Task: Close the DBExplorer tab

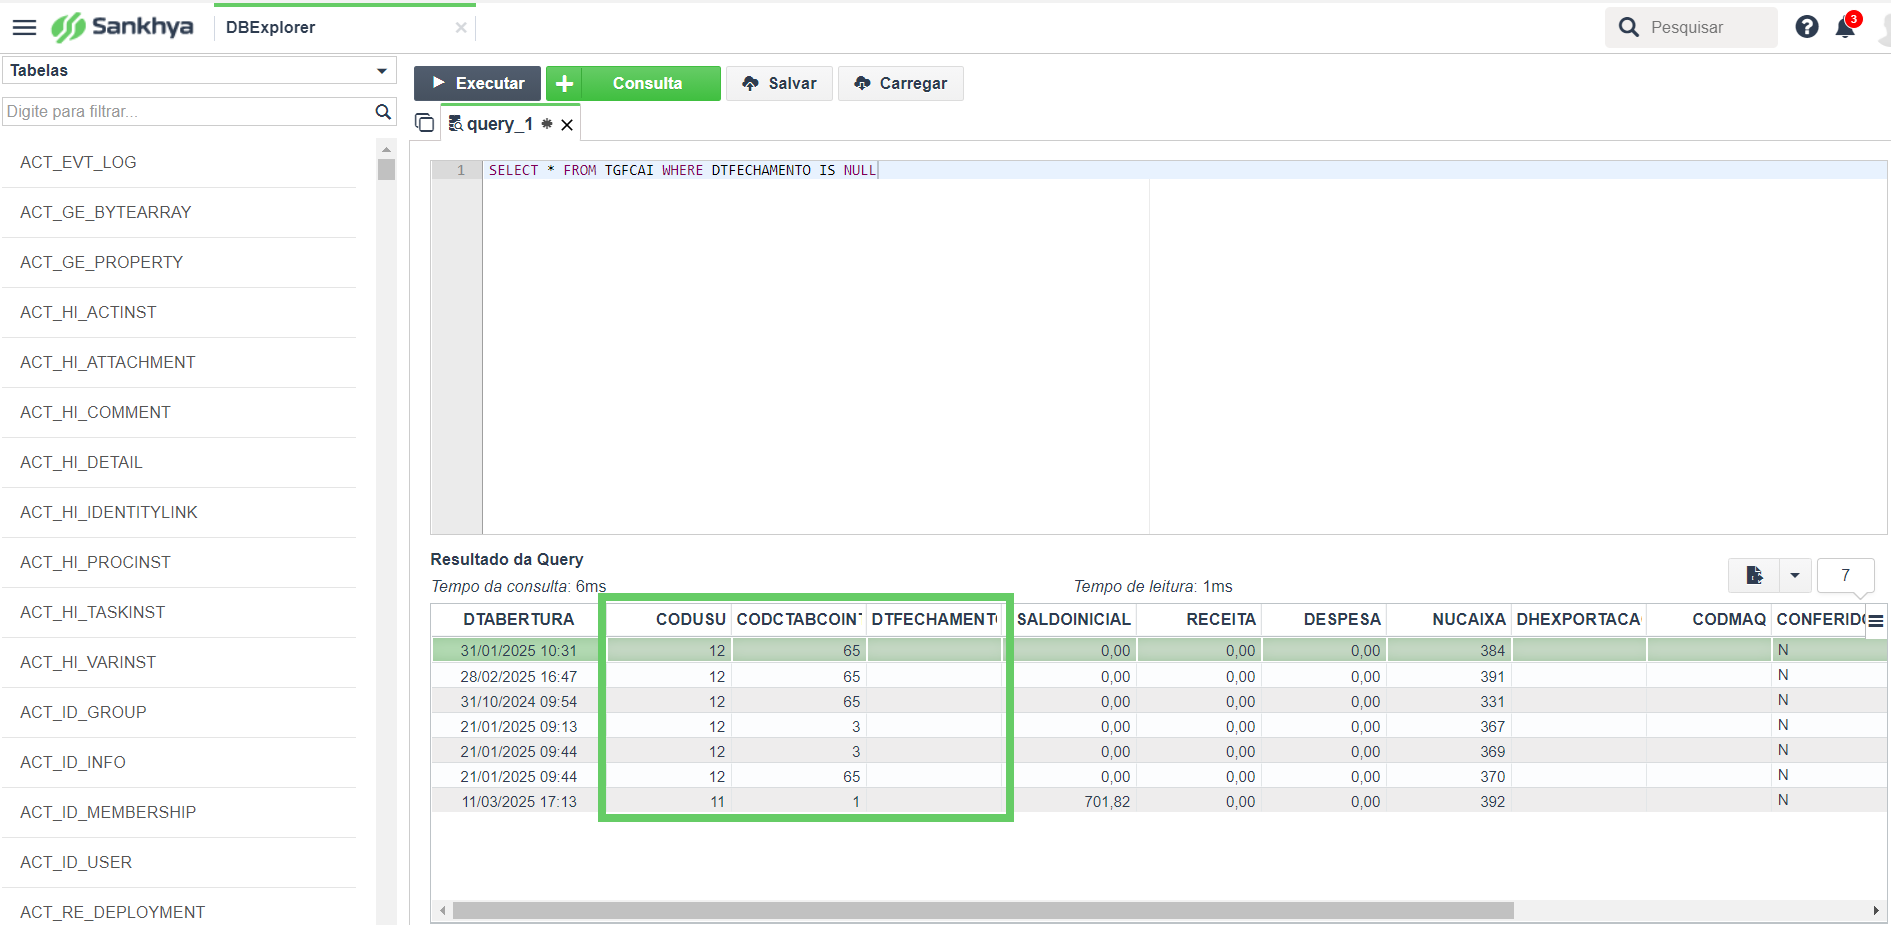Action: point(461,28)
